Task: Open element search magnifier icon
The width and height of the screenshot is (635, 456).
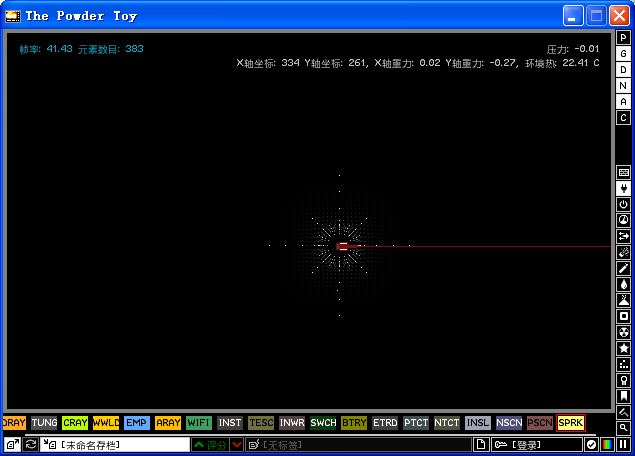Action: (624, 427)
